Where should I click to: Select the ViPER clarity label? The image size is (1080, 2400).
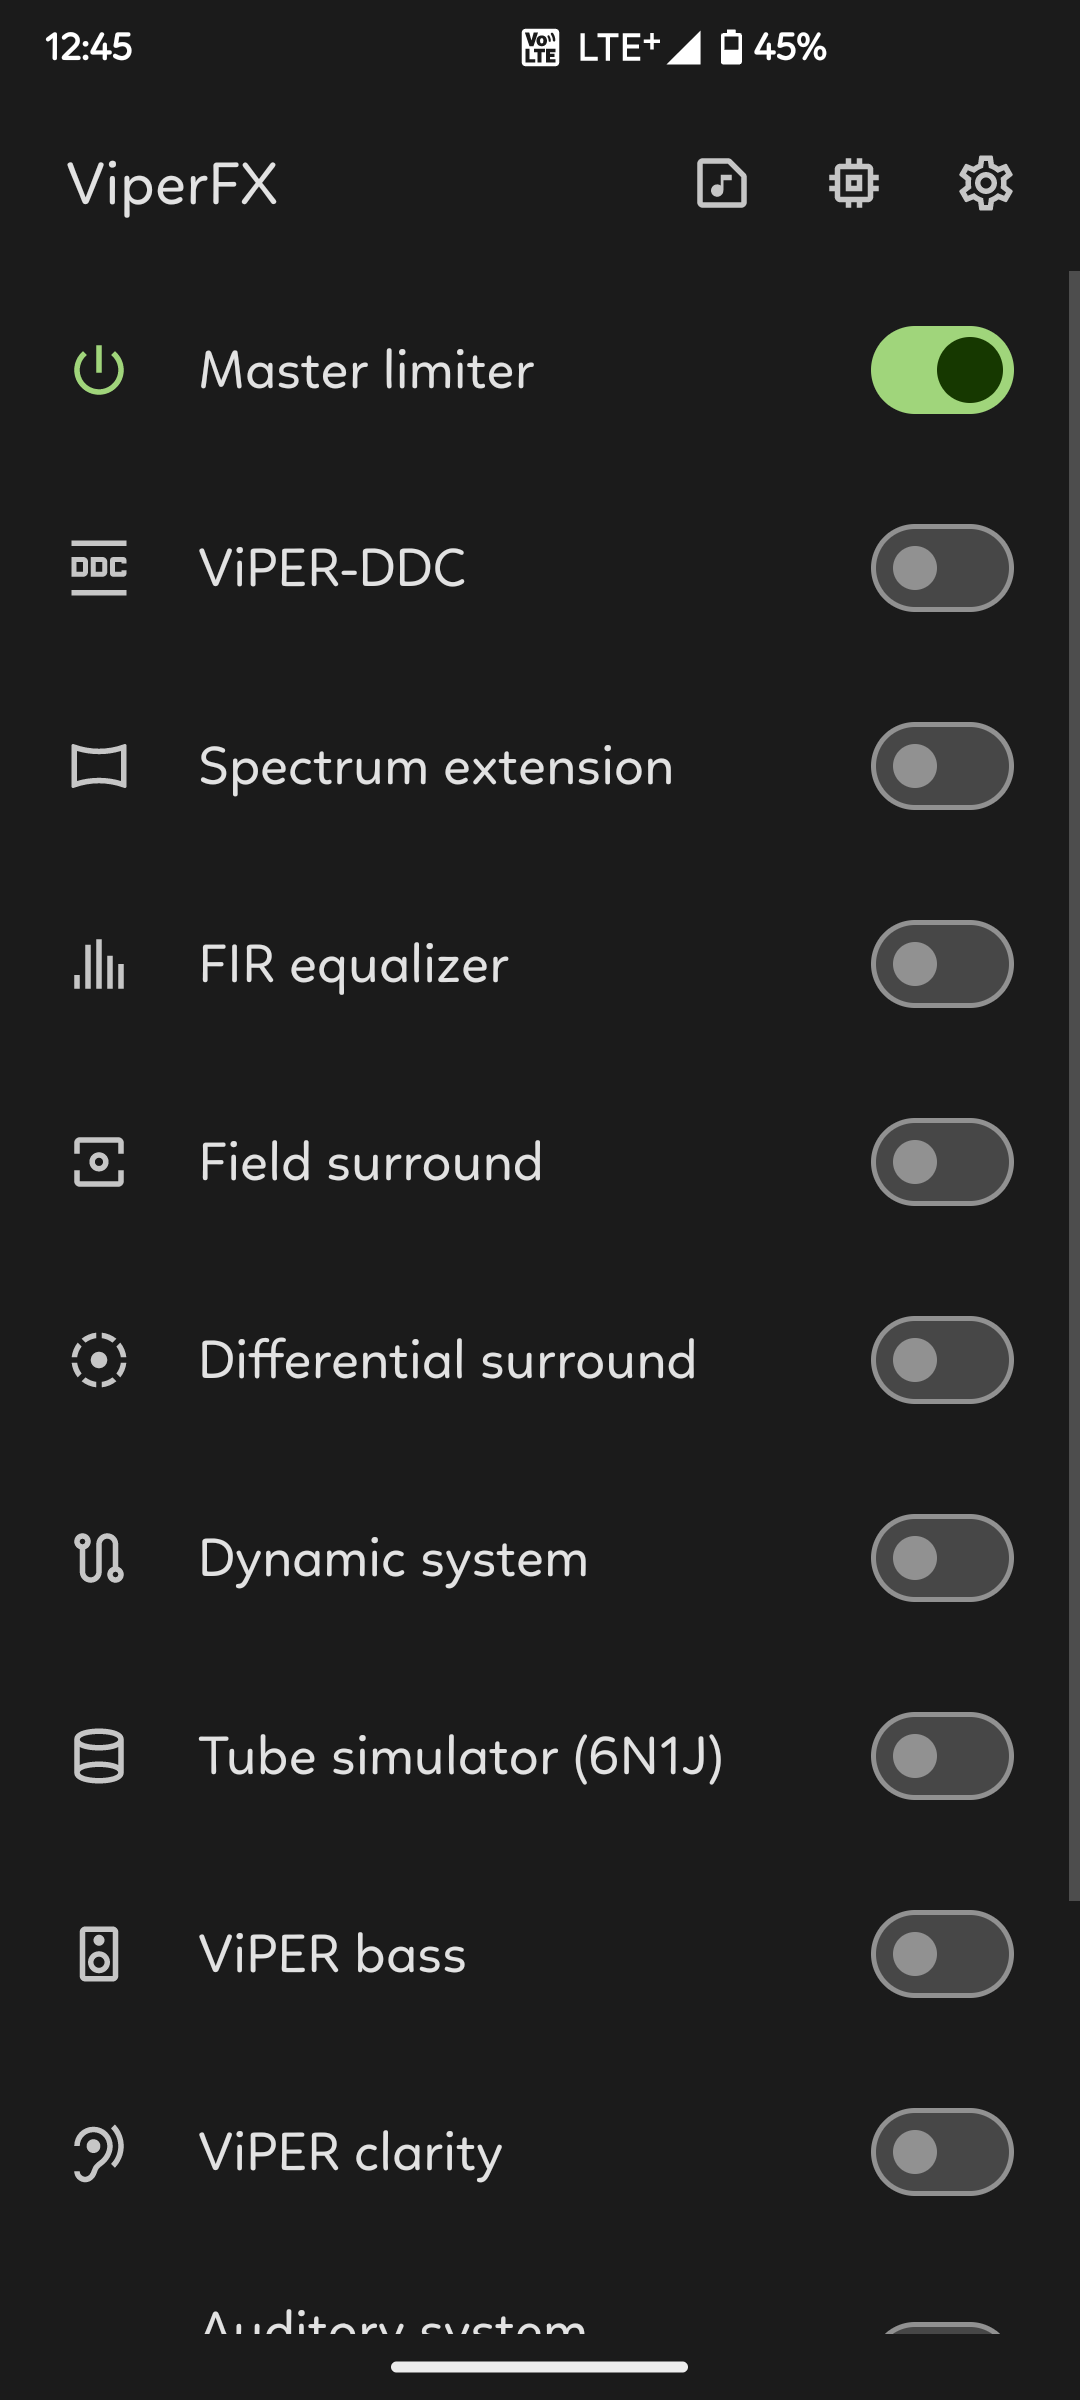pos(350,2152)
